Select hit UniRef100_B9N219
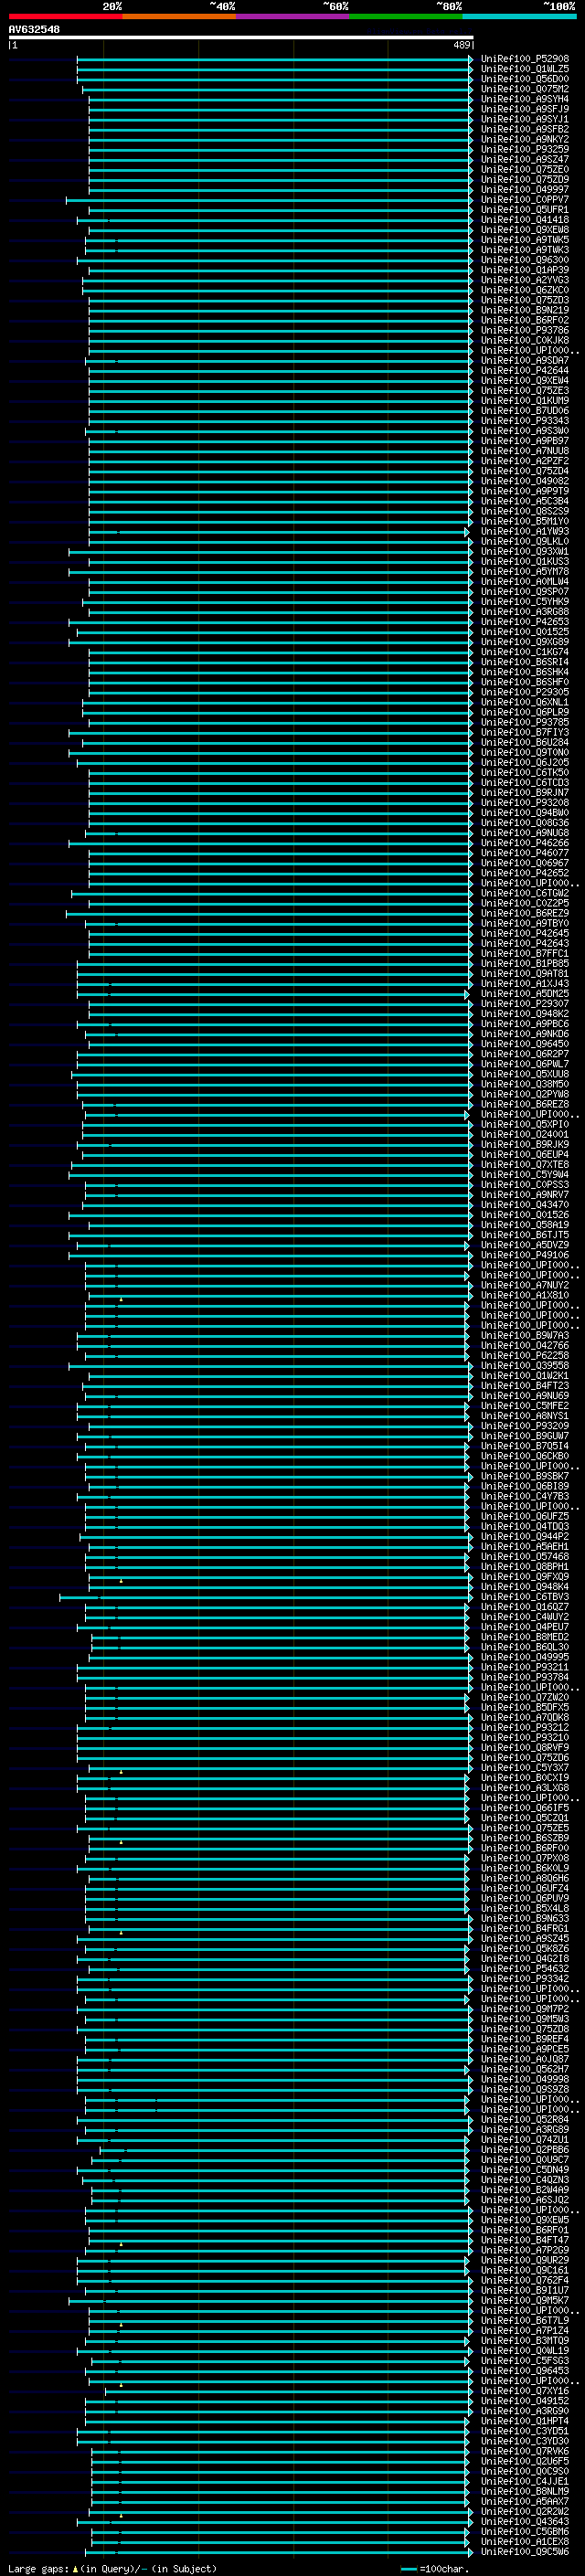 [524, 310]
